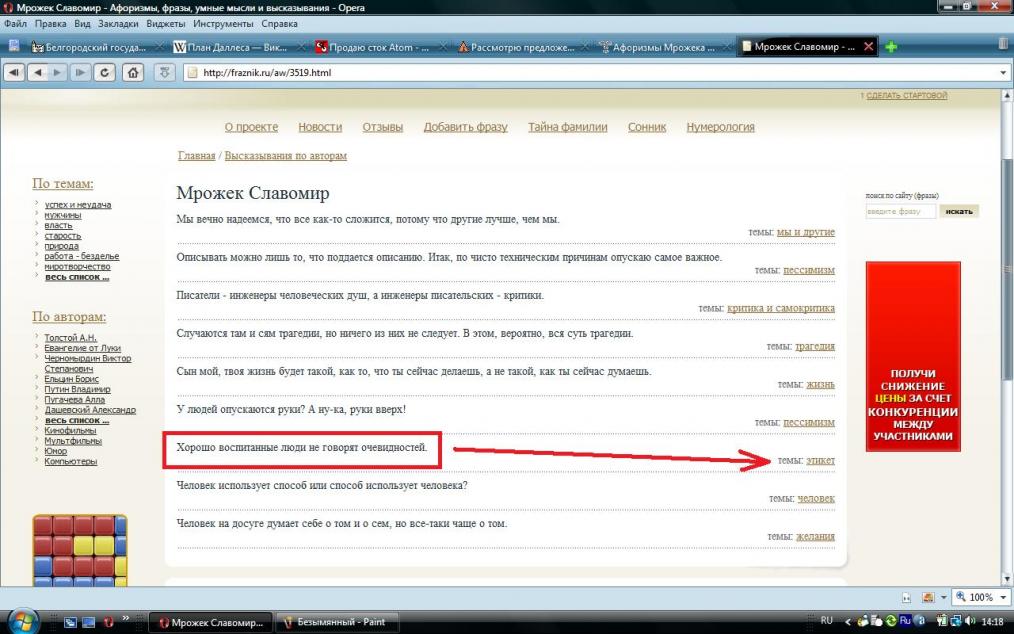
Task: Open the closed tabs trash icon
Action: pyautogui.click(x=1003, y=45)
